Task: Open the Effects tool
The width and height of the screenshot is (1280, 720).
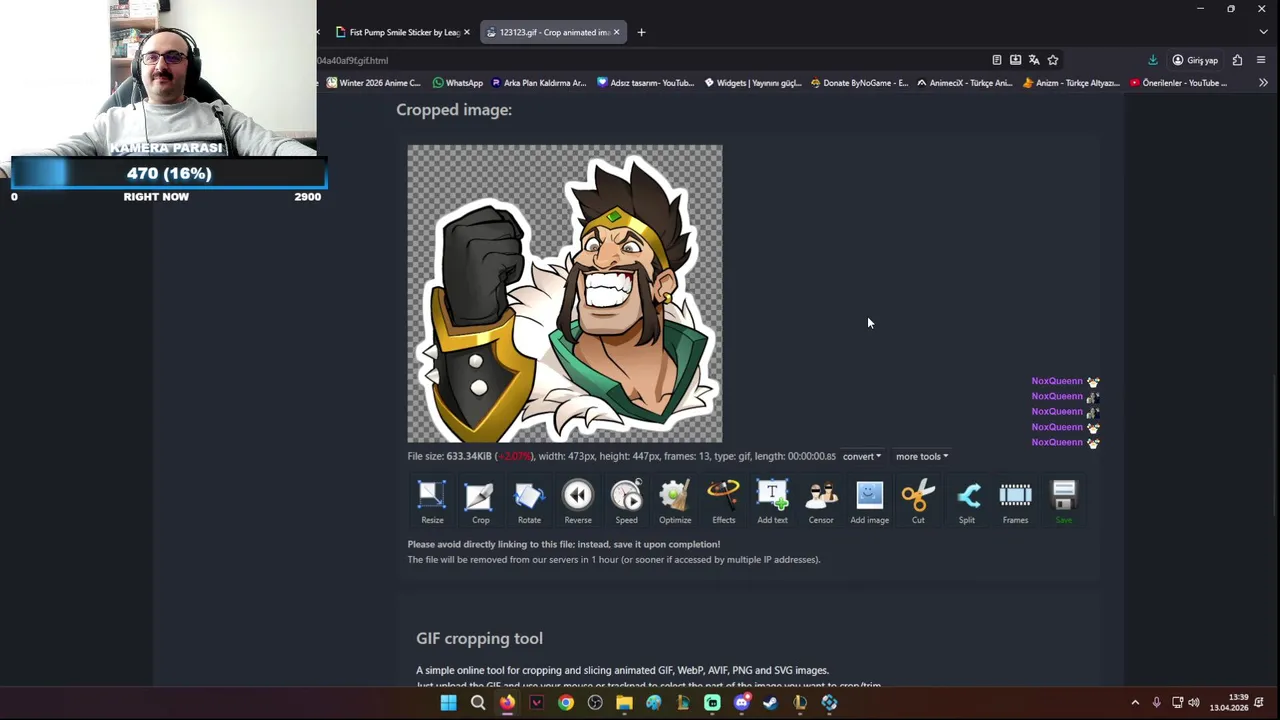Action: (723, 502)
